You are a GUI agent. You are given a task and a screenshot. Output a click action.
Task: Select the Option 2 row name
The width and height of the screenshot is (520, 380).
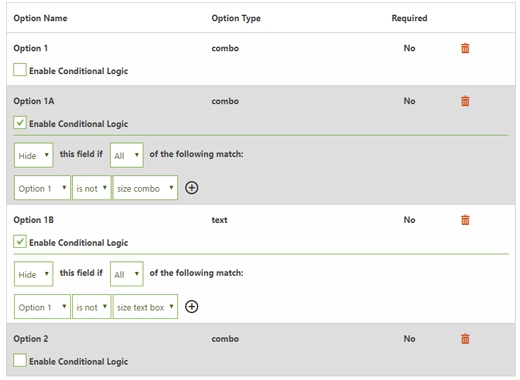[31, 339]
